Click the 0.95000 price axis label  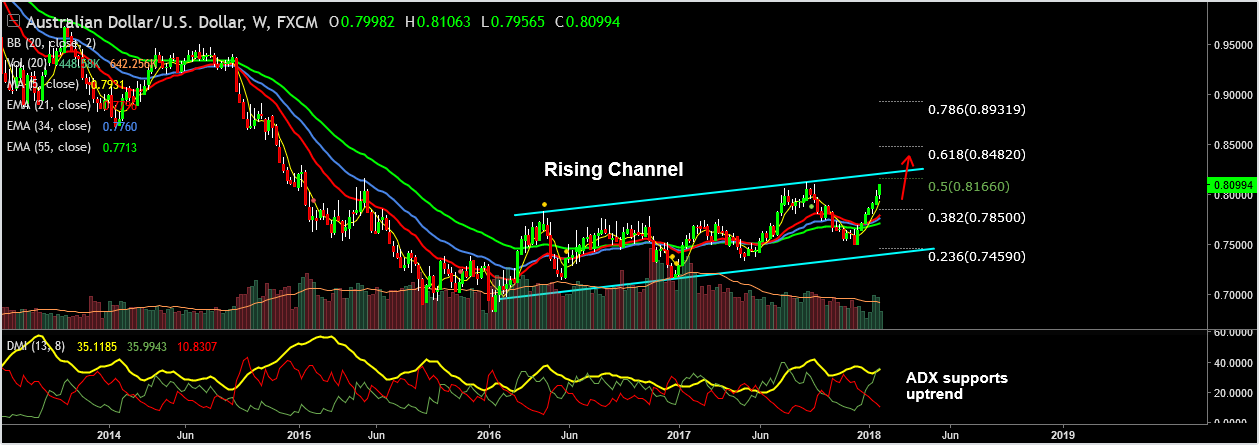coord(1232,45)
